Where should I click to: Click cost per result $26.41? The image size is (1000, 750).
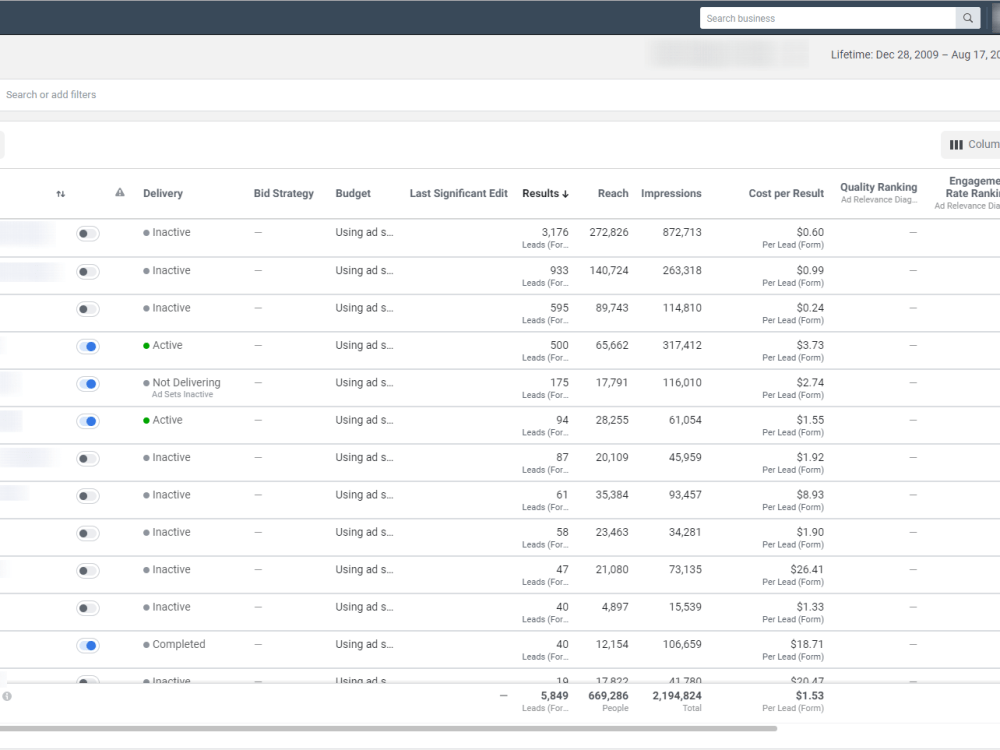click(x=807, y=570)
